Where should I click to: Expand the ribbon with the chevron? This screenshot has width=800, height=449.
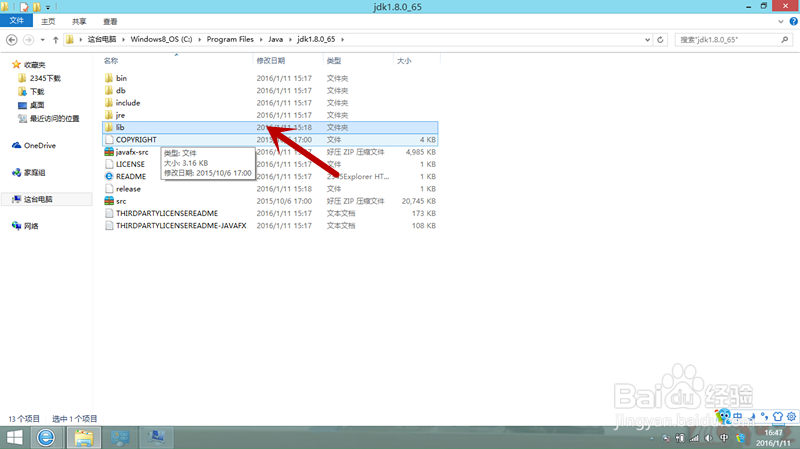coord(781,21)
